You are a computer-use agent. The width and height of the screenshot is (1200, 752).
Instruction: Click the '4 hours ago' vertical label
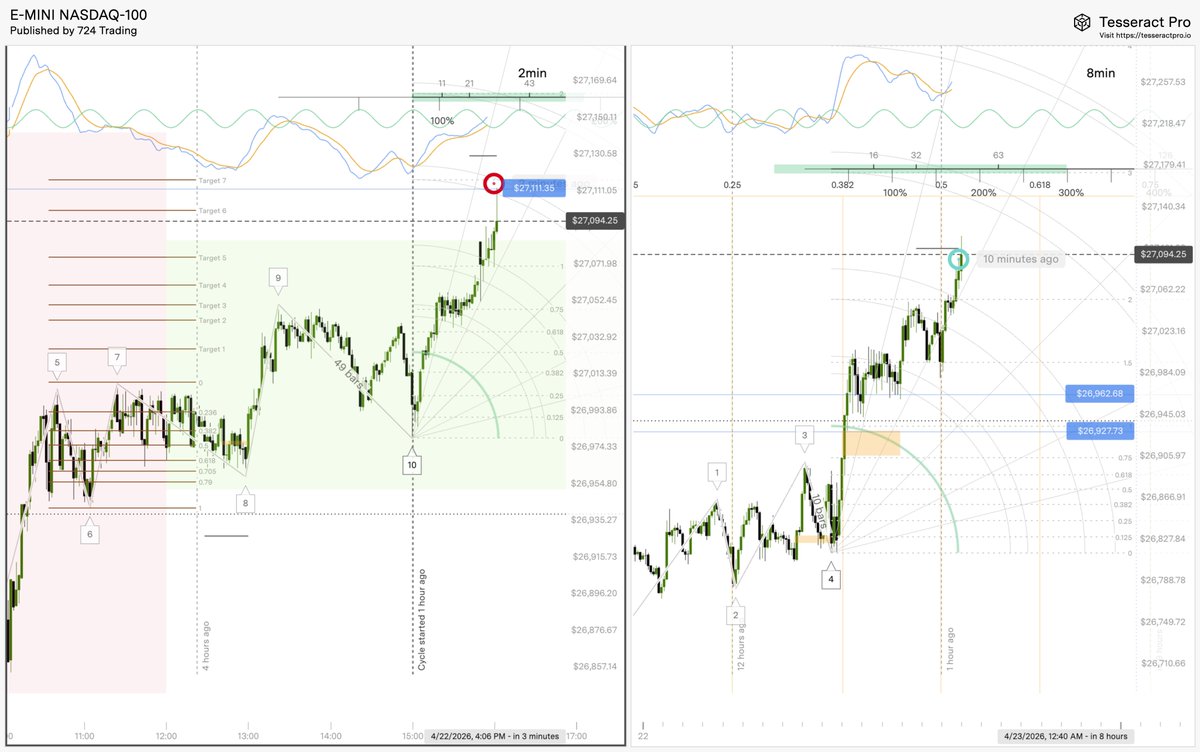tap(206, 645)
